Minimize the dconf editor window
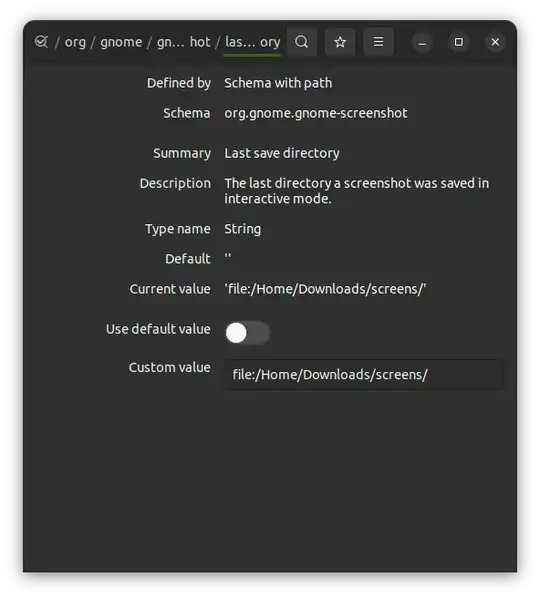 [422, 42]
